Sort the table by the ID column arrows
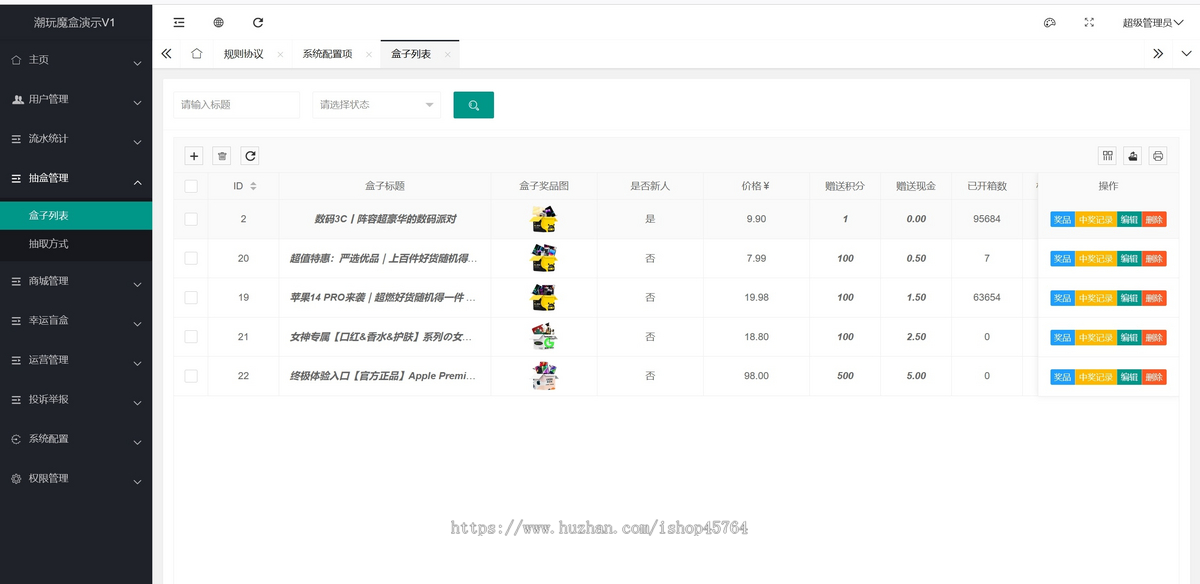This screenshot has width=1200, height=584. (x=253, y=186)
